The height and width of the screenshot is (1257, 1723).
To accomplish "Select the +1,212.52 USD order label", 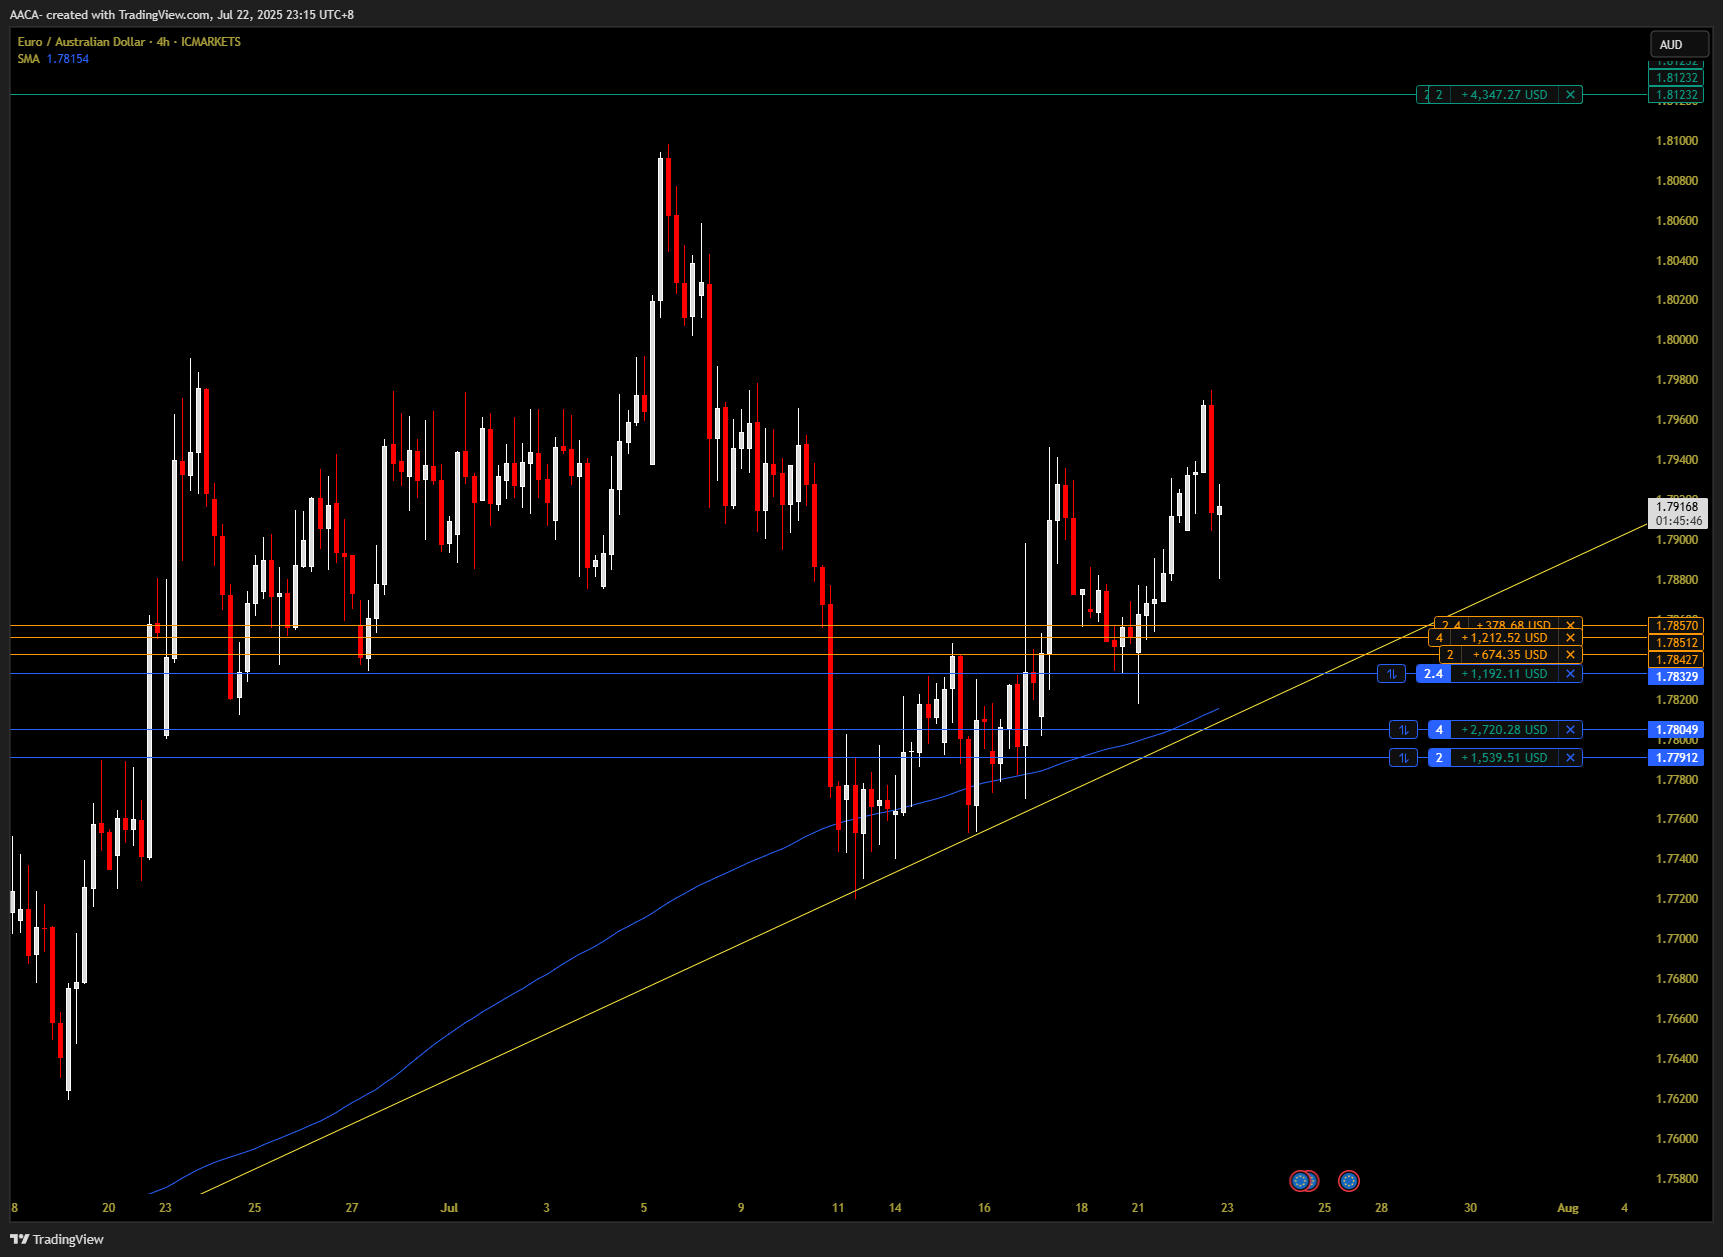I will pyautogui.click(x=1504, y=638).
